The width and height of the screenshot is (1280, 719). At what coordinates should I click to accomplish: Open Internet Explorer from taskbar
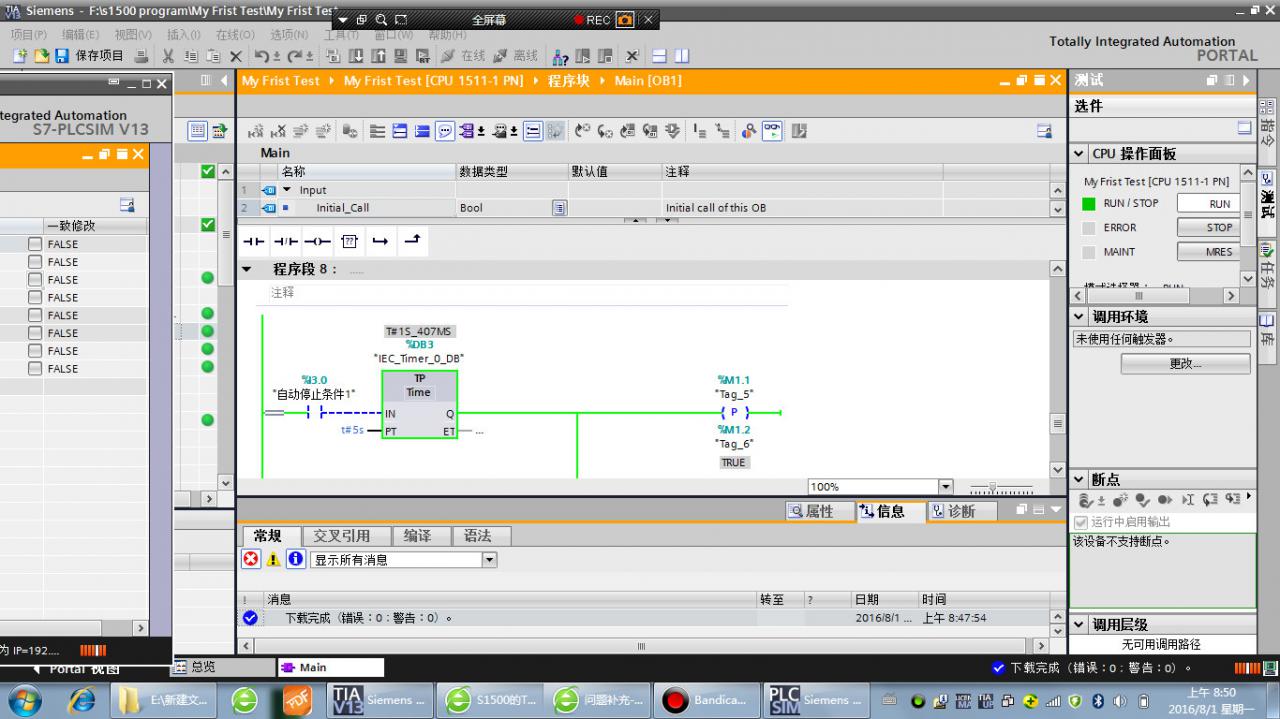tap(81, 700)
